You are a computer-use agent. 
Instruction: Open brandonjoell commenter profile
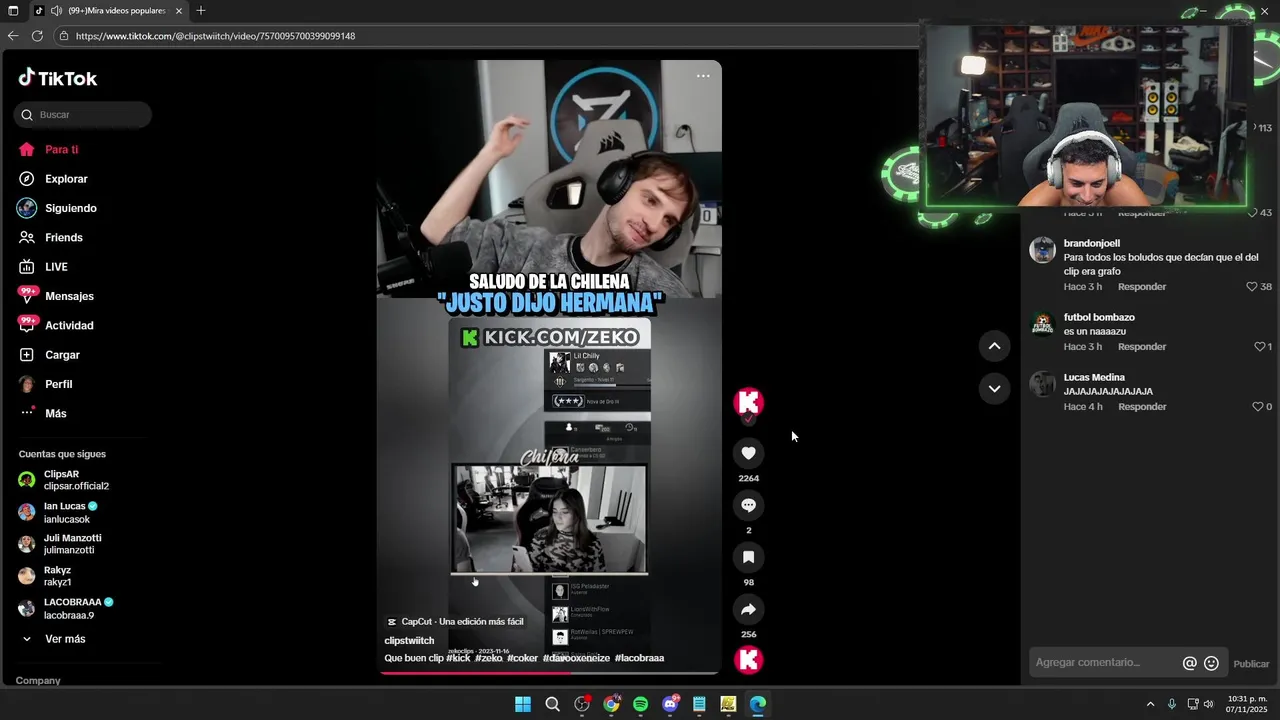point(1091,243)
